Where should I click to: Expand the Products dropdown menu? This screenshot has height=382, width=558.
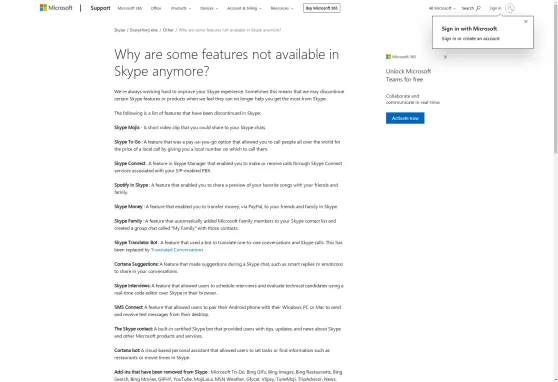181,8
